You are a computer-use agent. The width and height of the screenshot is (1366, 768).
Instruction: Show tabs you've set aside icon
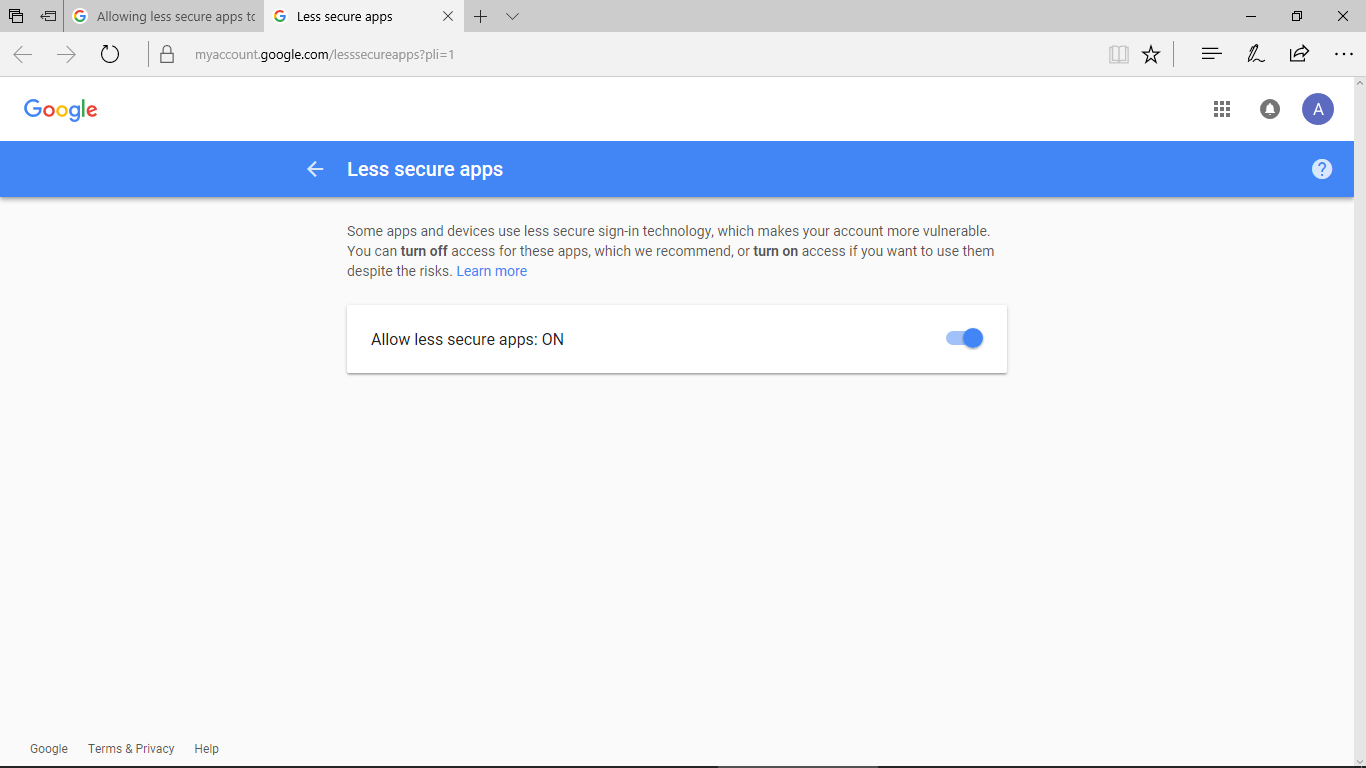click(x=16, y=16)
